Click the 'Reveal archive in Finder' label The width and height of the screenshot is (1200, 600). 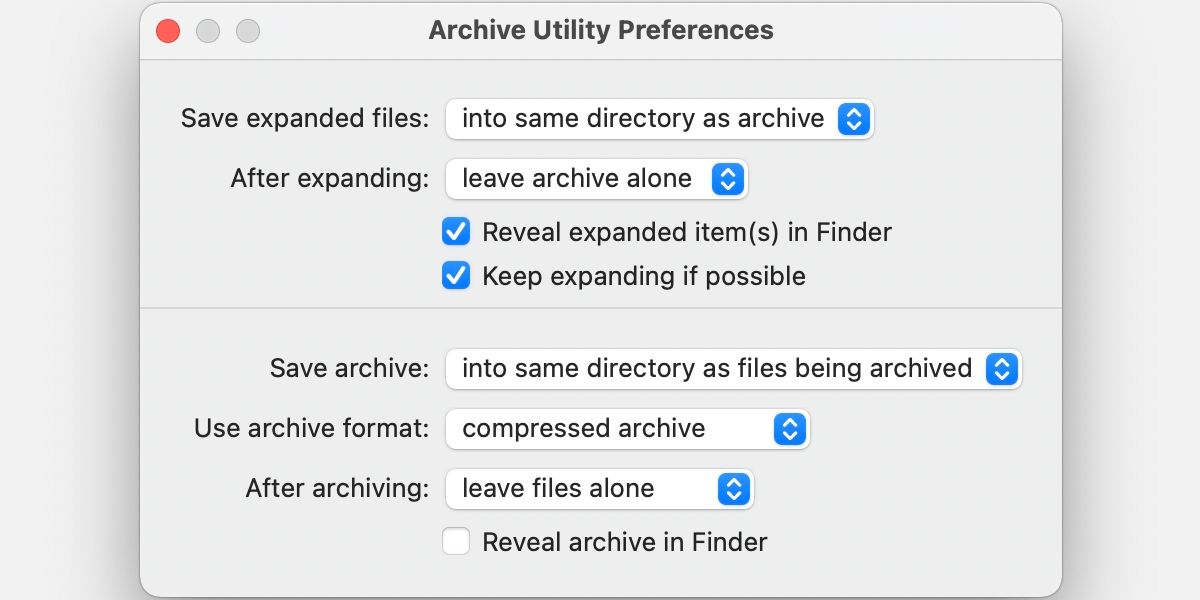tap(625, 541)
